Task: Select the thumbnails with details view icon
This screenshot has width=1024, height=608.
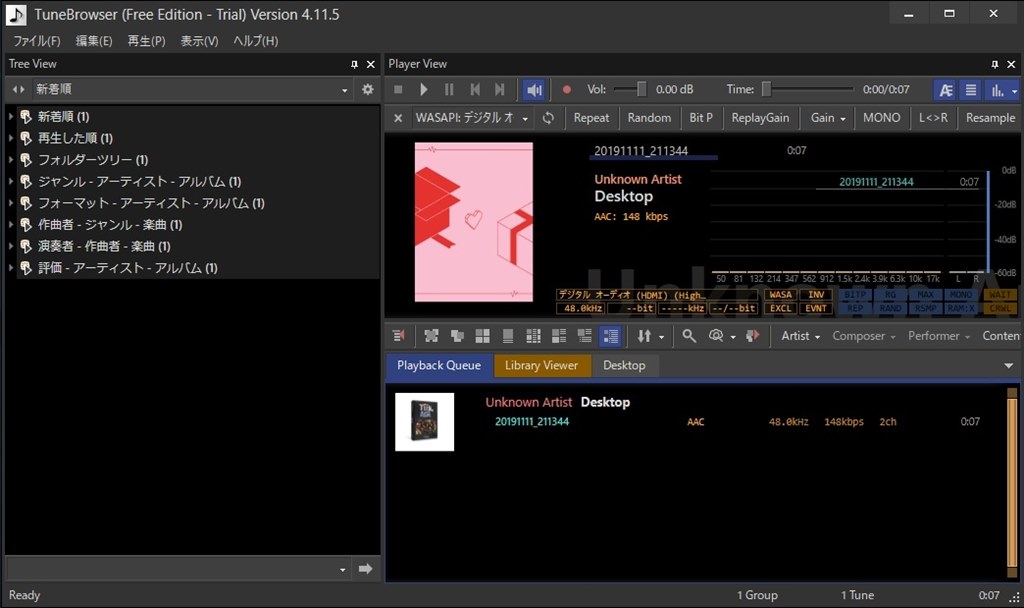Action: (x=559, y=336)
